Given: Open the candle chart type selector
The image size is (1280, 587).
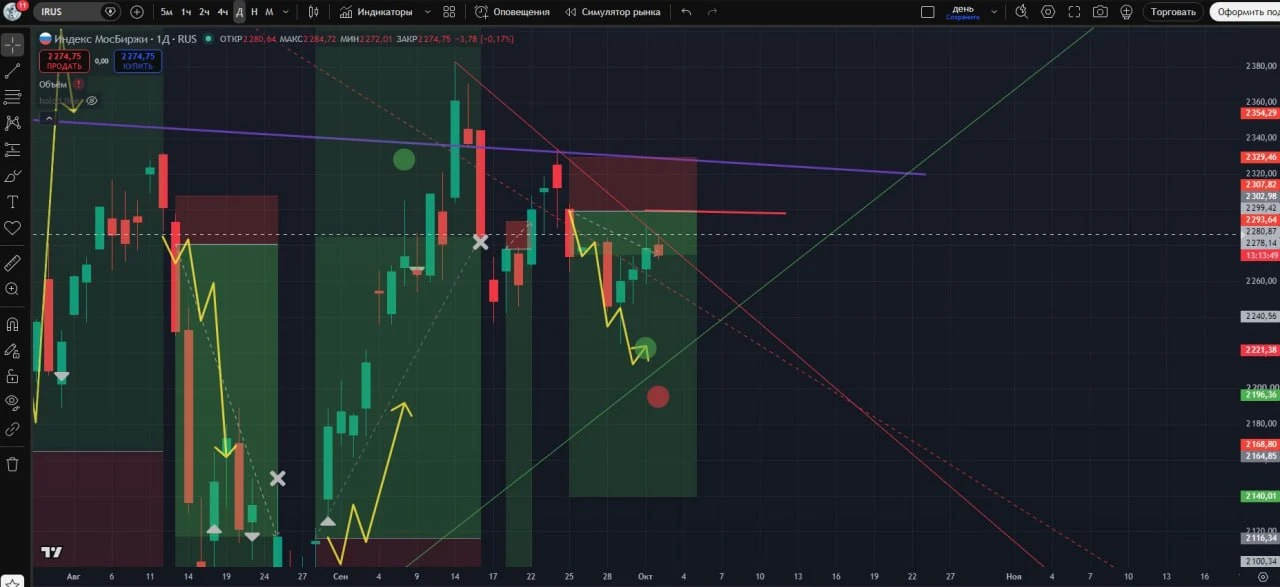Looking at the screenshot, I should [x=314, y=12].
